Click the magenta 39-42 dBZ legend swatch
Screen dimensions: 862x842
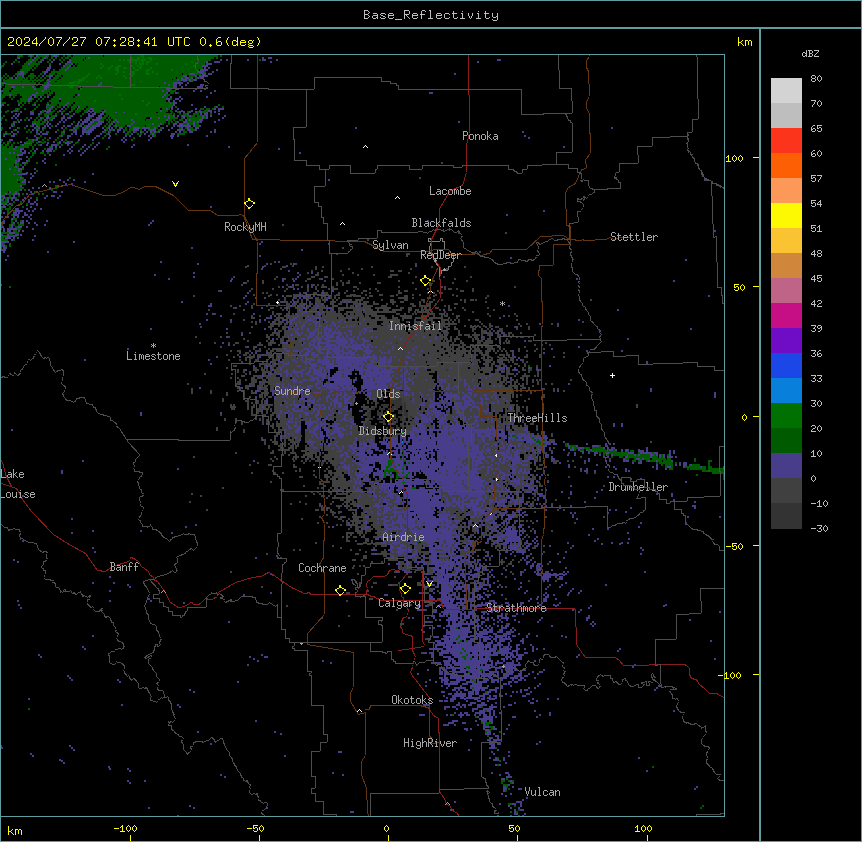click(786, 315)
